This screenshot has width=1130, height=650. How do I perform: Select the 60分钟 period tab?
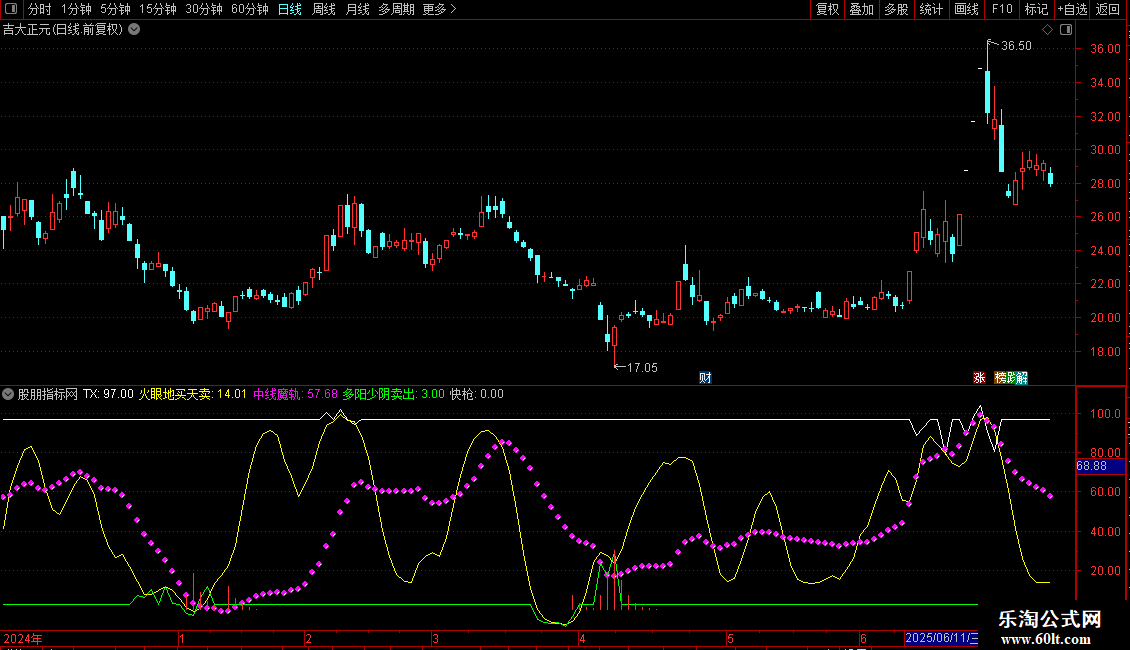point(249,9)
